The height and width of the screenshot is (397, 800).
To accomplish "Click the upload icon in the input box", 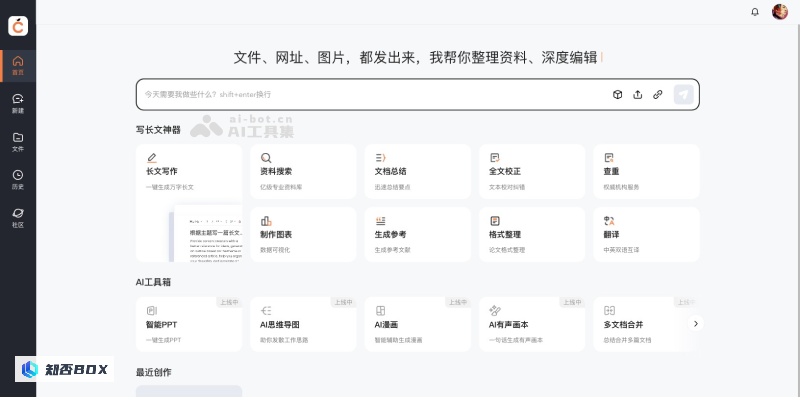I will (x=637, y=94).
